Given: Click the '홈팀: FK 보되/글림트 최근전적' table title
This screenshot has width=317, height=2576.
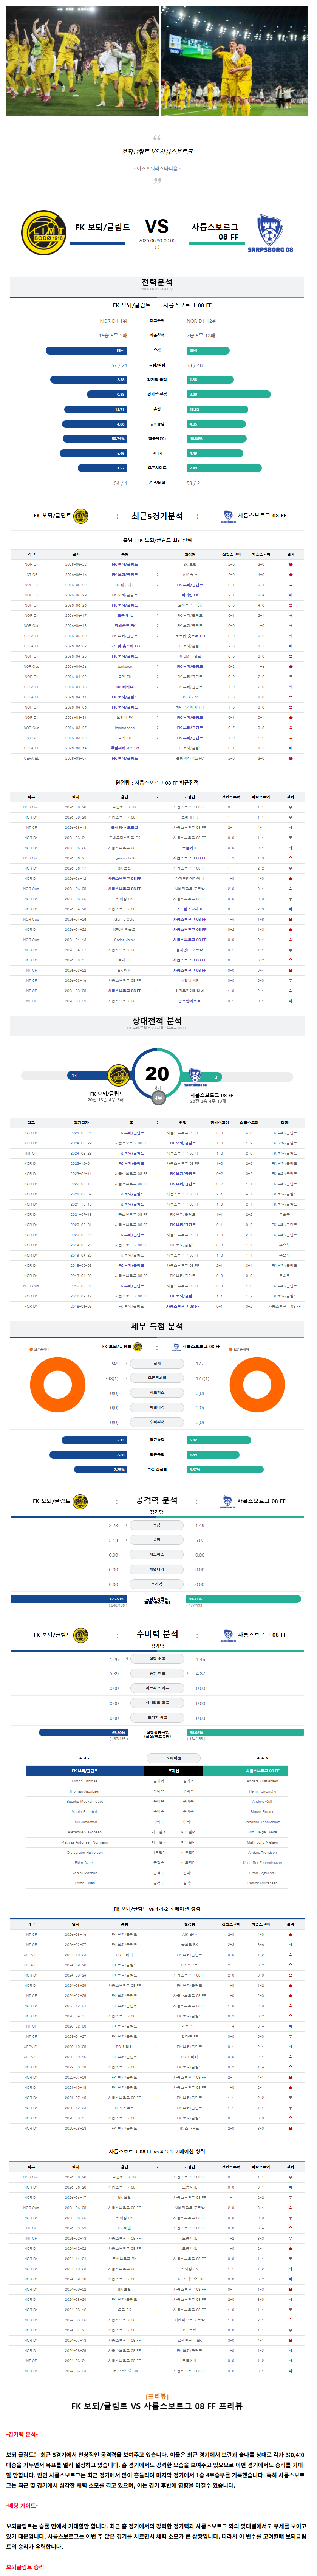Looking at the screenshot, I should (157, 540).
